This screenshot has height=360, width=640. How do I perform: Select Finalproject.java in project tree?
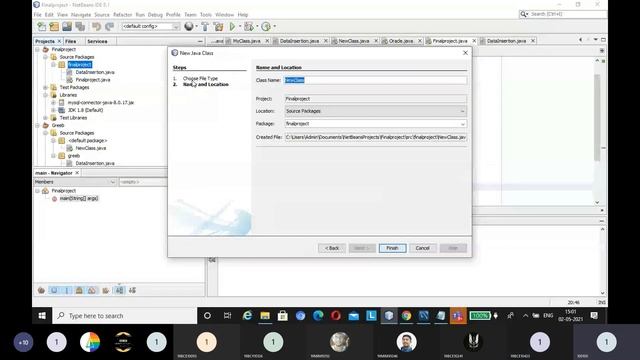[x=93, y=80]
